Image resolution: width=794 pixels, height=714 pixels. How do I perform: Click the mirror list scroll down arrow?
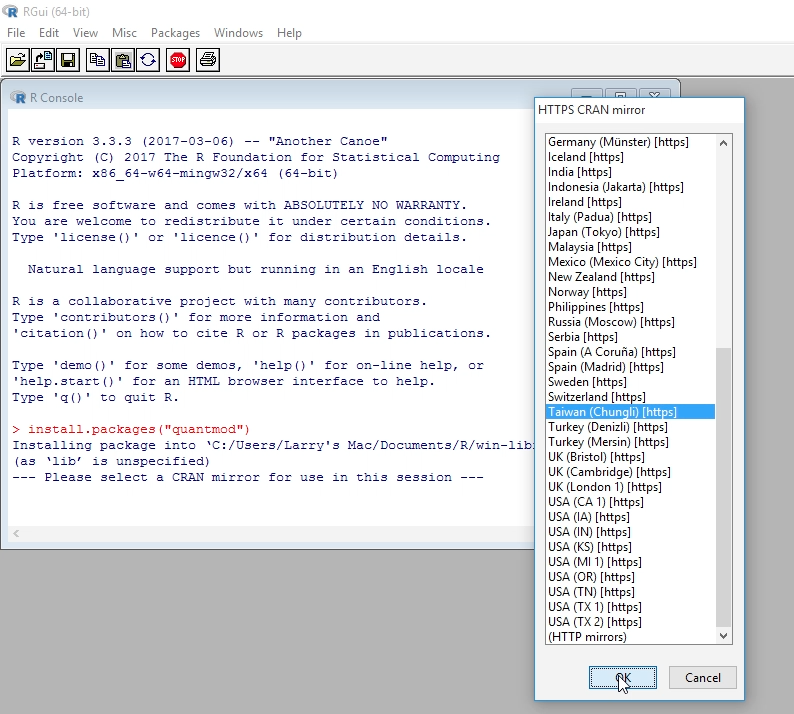pyautogui.click(x=724, y=636)
